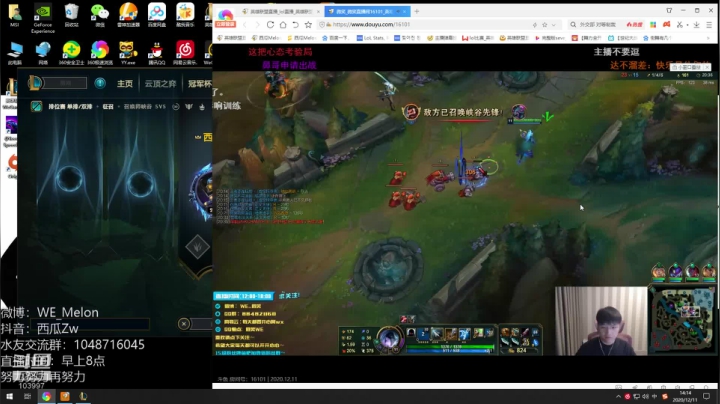The height and width of the screenshot is (404, 720).
Task: Expand the address bar dropdown chevron
Action: 554,25
